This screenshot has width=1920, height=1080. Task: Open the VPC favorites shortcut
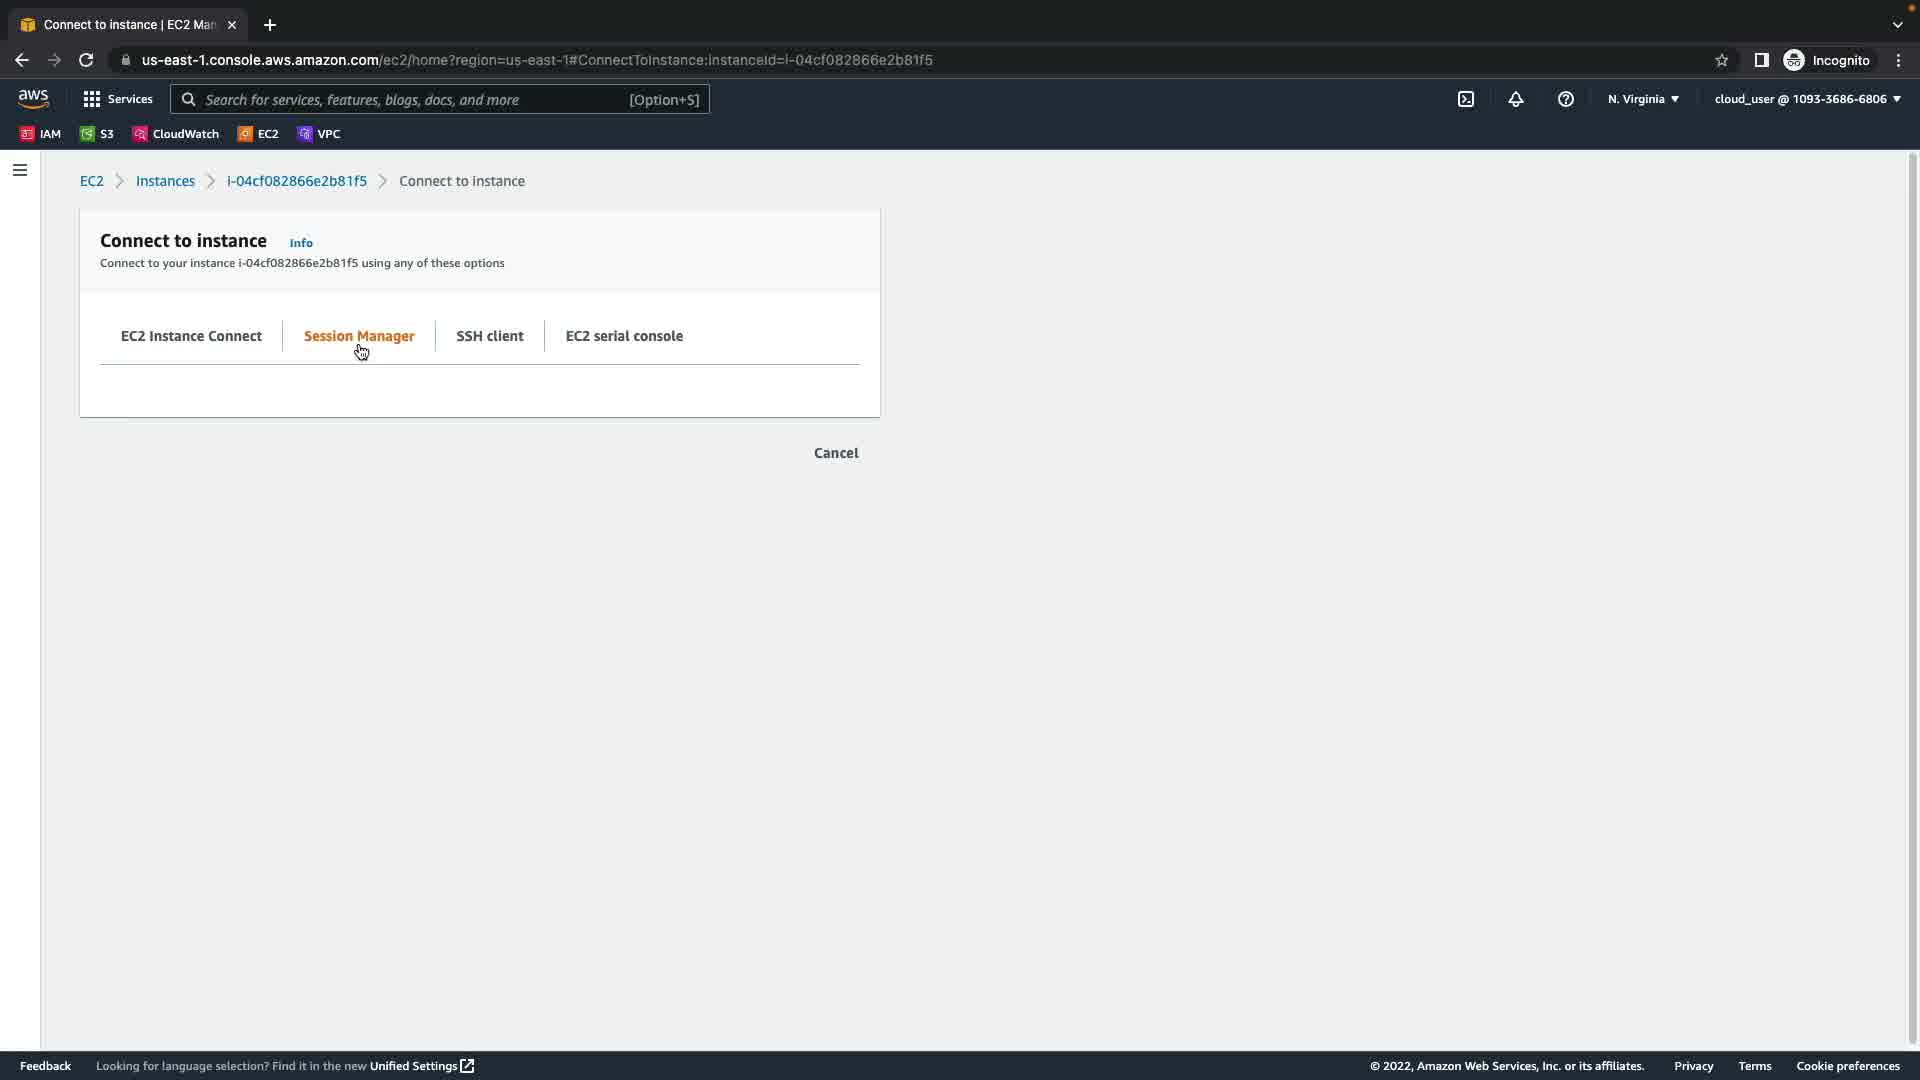click(319, 134)
